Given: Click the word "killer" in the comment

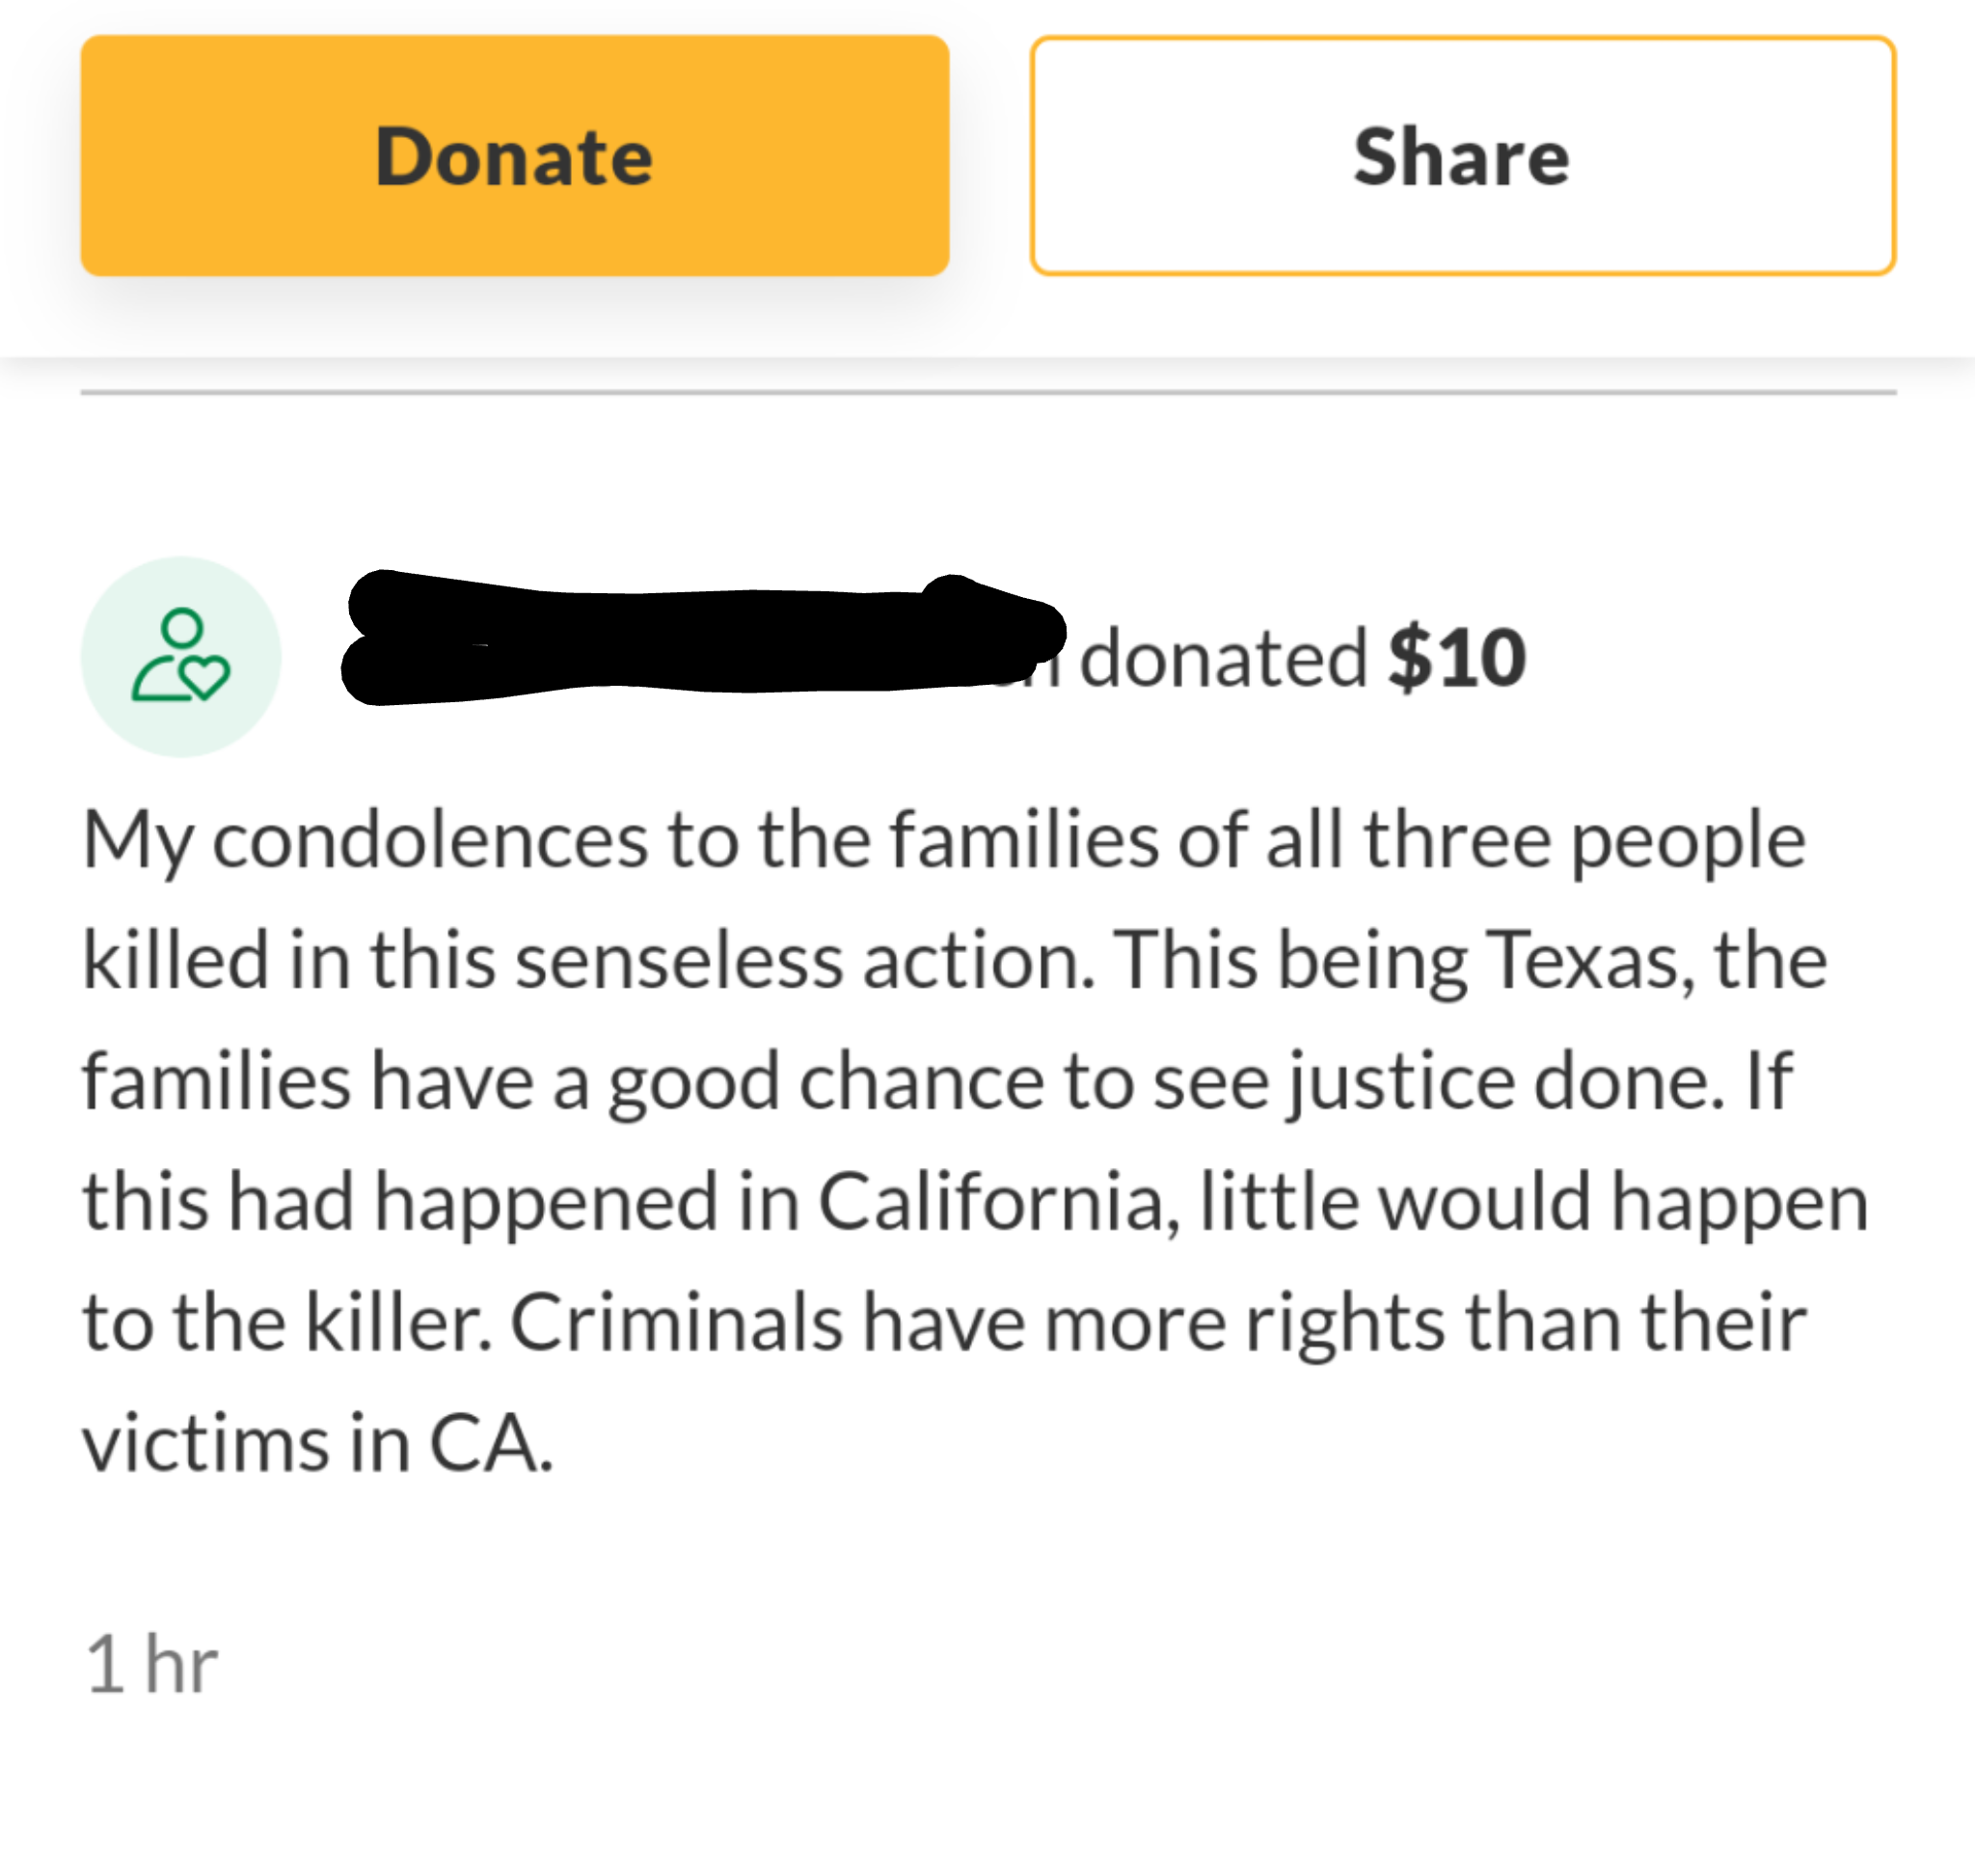Looking at the screenshot, I should click(x=397, y=1323).
